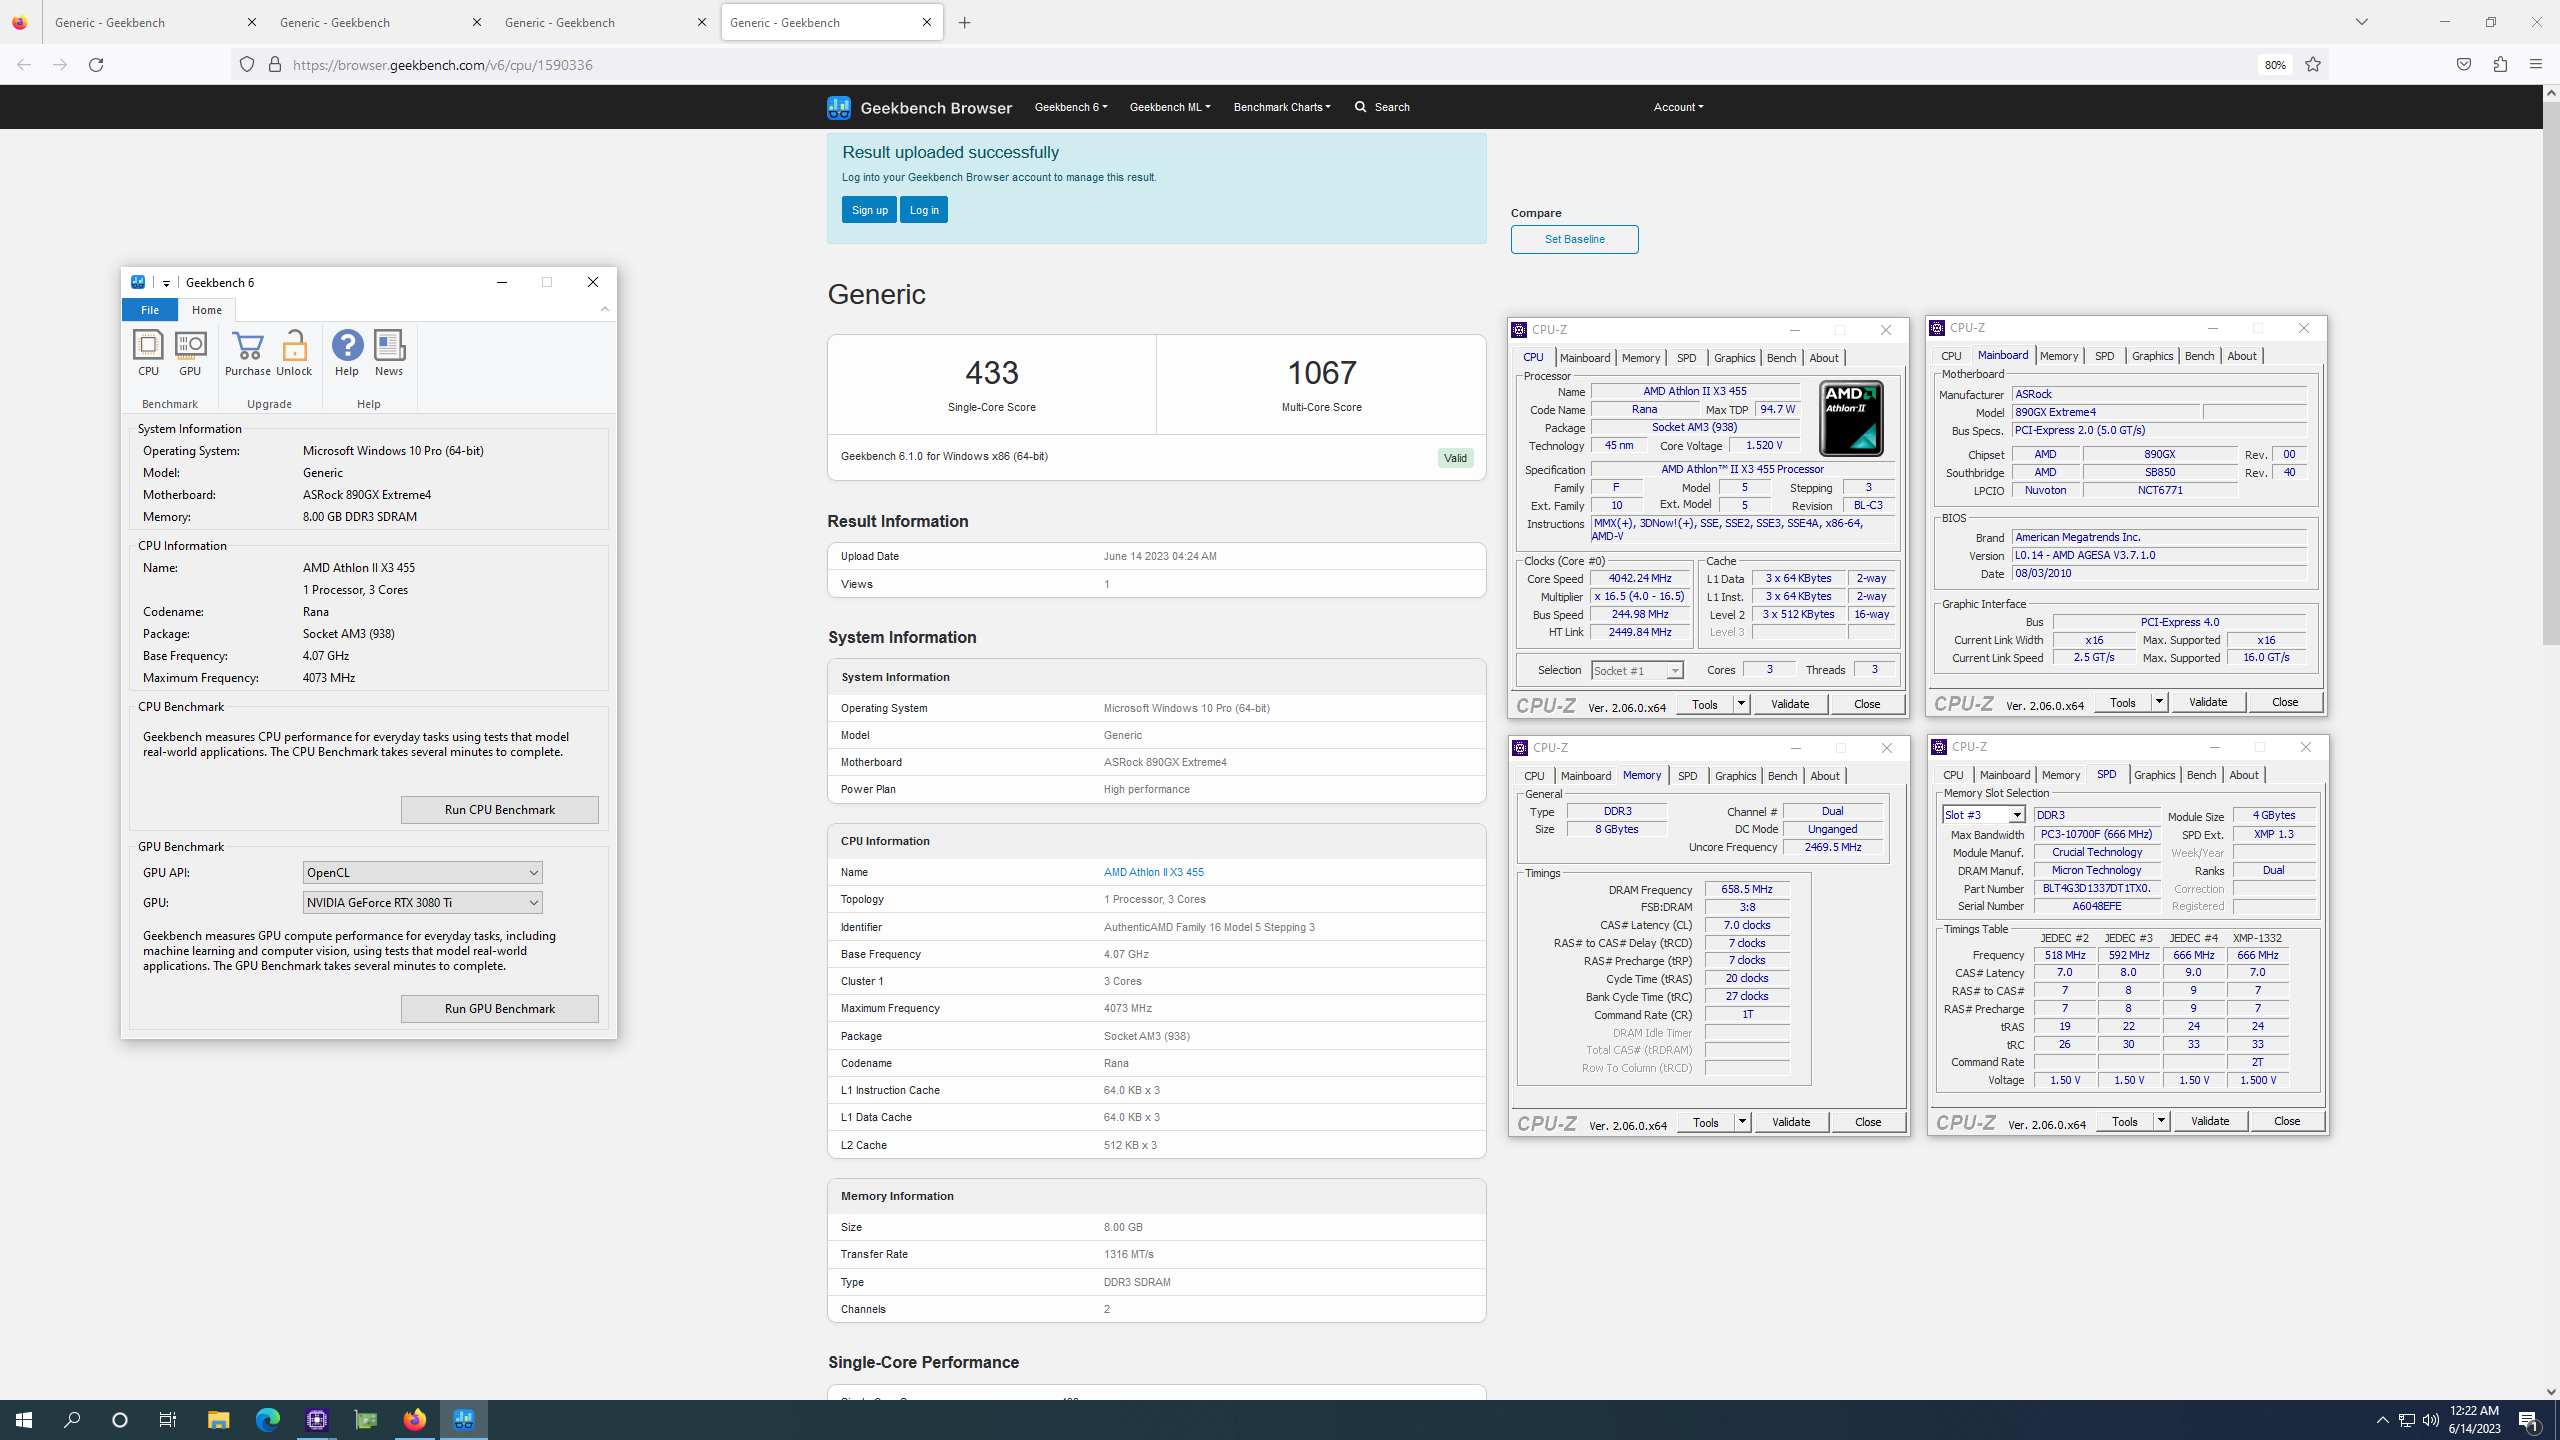The width and height of the screenshot is (2560, 1440).
Task: Open the Account dropdown menu
Action: [1678, 107]
